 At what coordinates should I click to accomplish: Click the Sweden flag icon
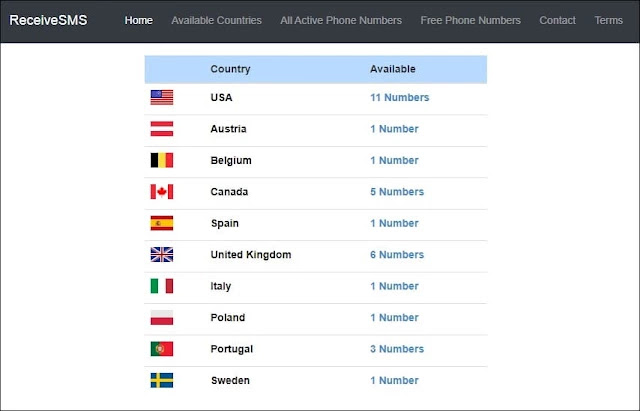point(162,380)
